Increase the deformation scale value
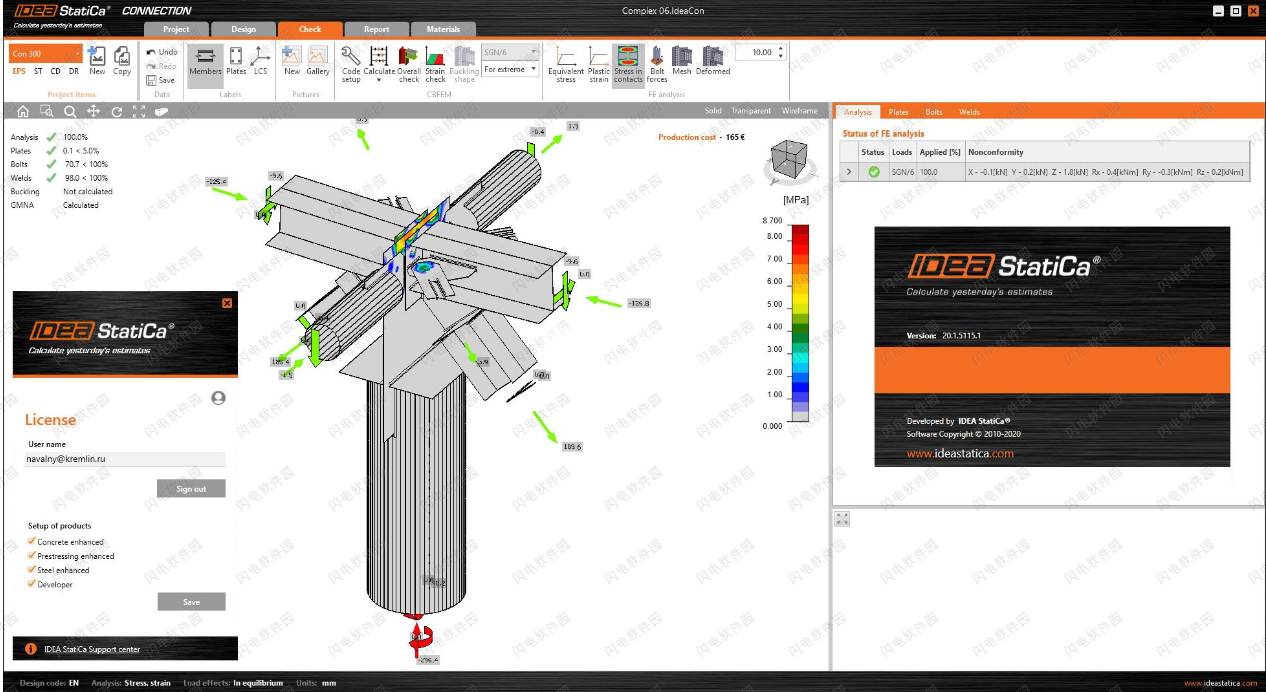Image resolution: width=1266 pixels, height=692 pixels. click(781, 48)
